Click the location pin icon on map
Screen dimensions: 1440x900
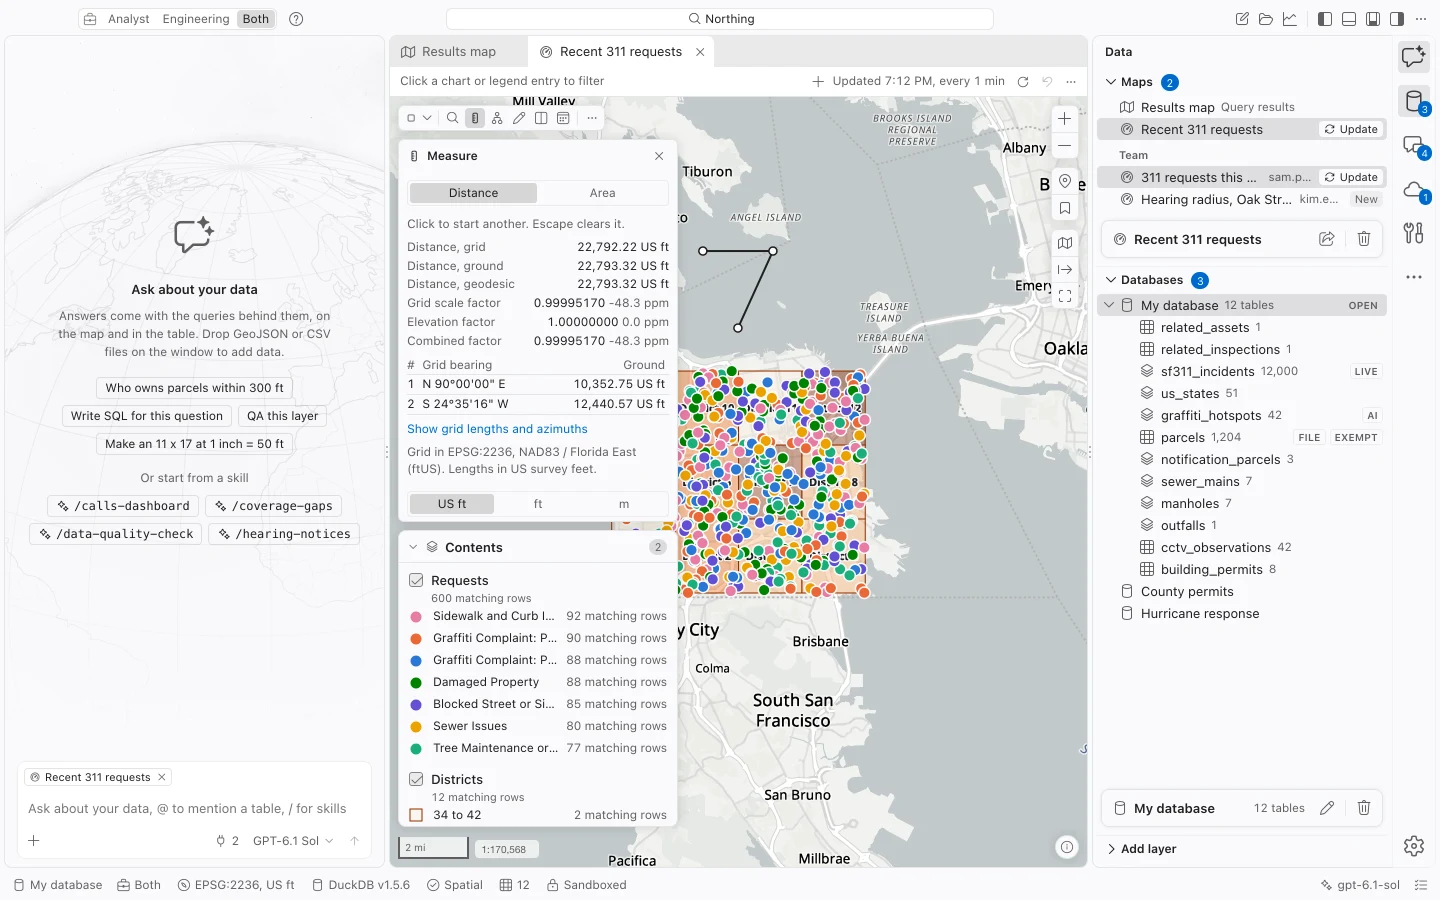click(x=1065, y=182)
